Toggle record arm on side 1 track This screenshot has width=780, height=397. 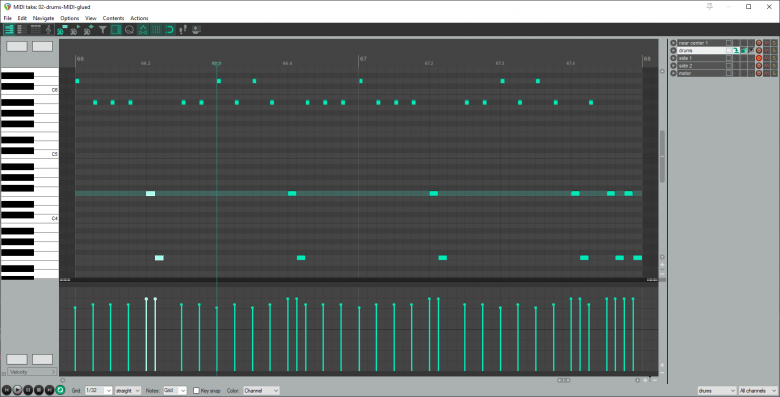[x=759, y=58]
